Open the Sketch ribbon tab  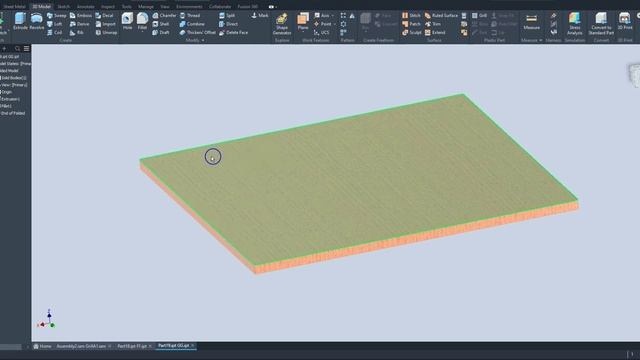(x=63, y=7)
